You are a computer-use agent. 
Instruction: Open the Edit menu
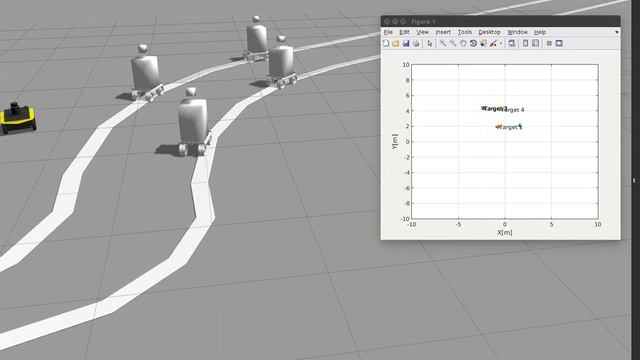(404, 32)
